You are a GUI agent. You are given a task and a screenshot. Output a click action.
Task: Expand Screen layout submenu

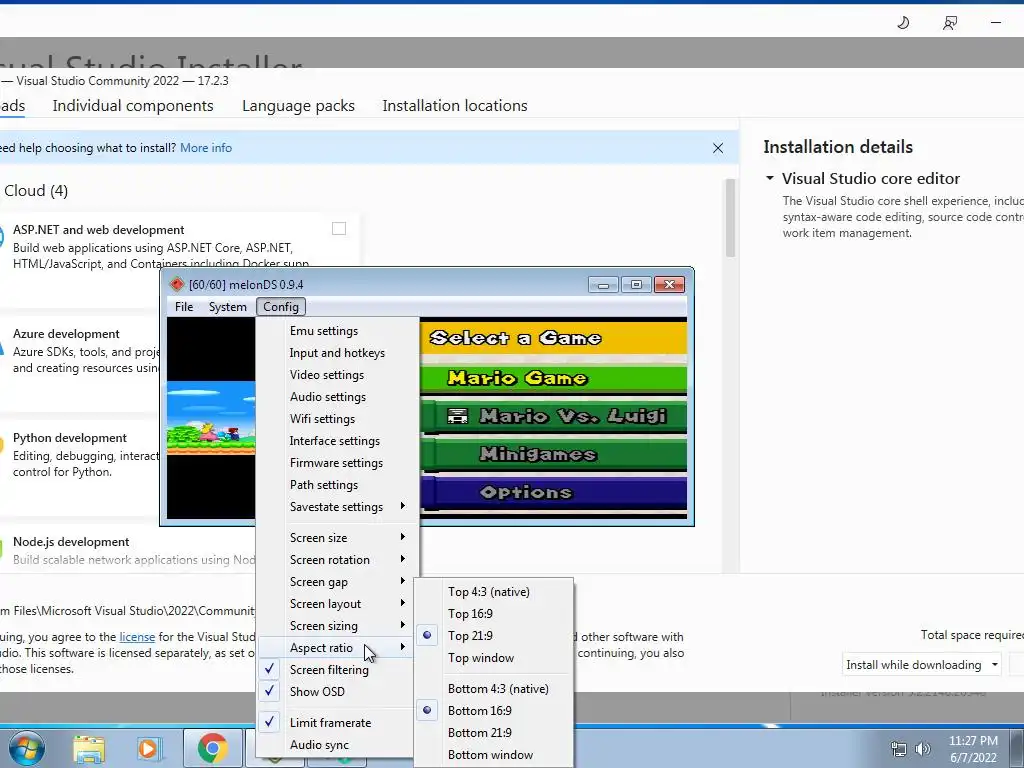[x=336, y=603]
